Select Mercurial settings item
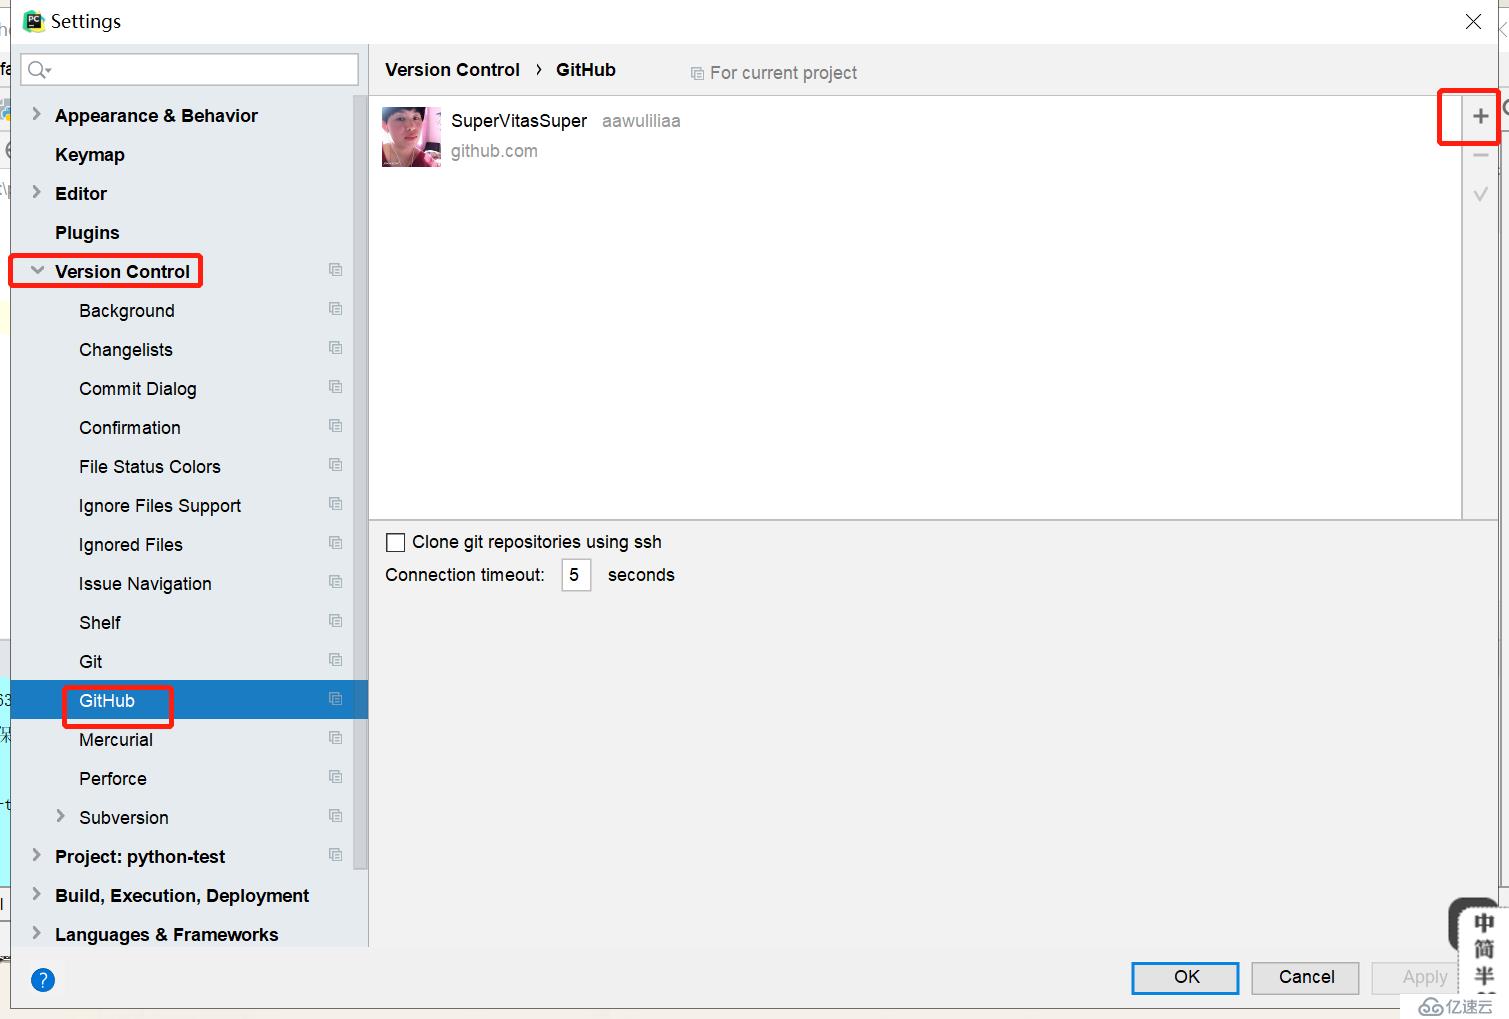1509x1019 pixels. 116,740
